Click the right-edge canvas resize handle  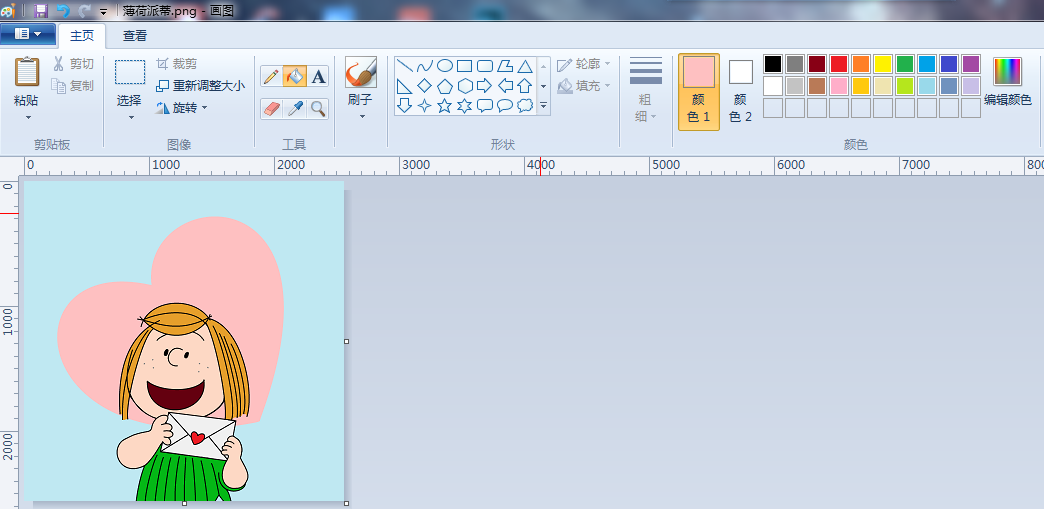[x=346, y=341]
